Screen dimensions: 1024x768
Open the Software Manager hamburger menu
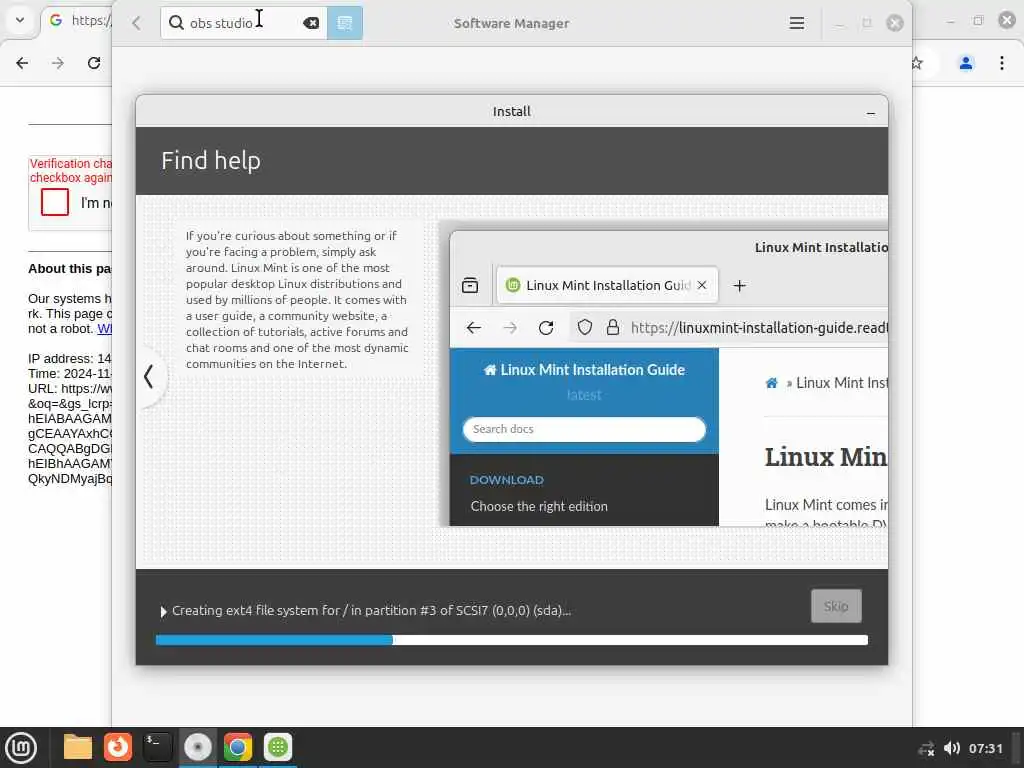(x=796, y=24)
